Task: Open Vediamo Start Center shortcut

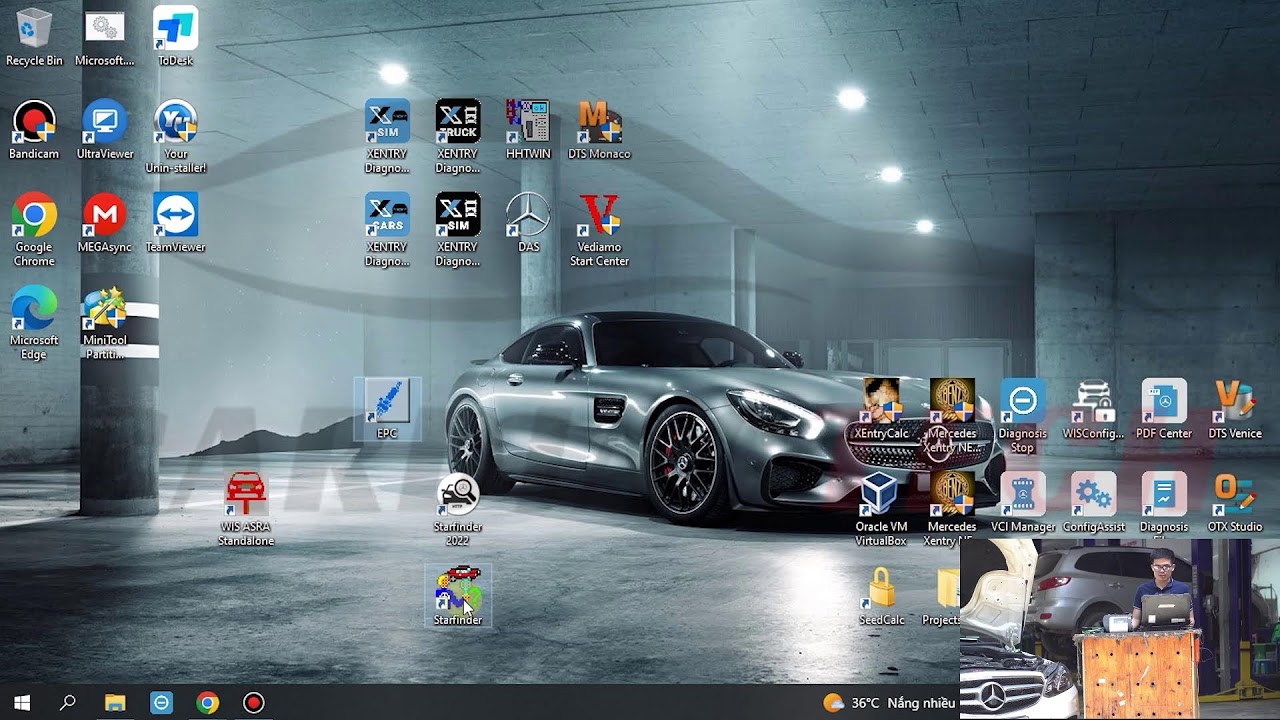Action: pos(599,216)
